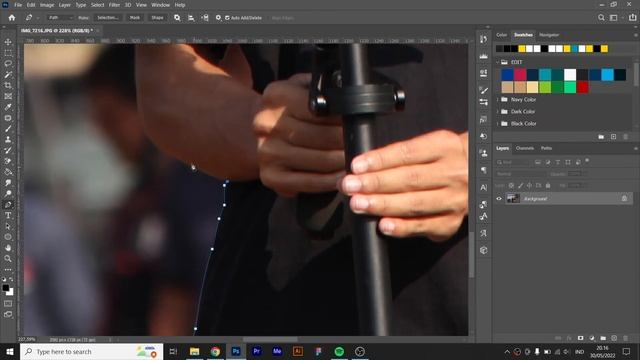Pick the red swatch in EDIT group

pyautogui.click(x=582, y=87)
